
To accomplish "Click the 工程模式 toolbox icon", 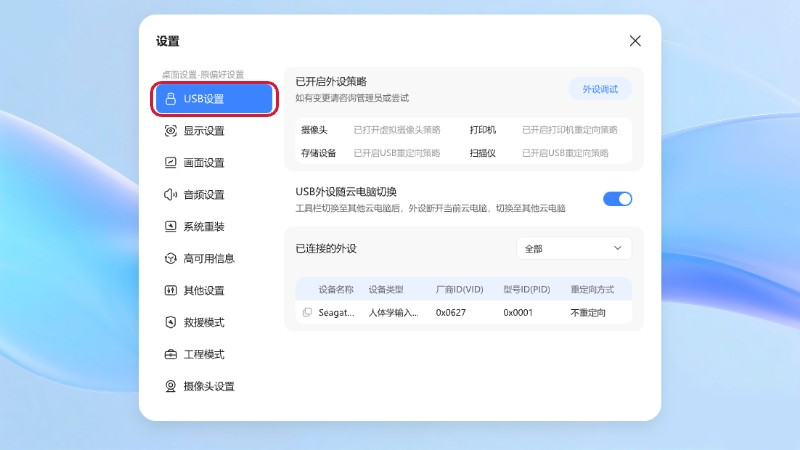I will click(x=170, y=355).
